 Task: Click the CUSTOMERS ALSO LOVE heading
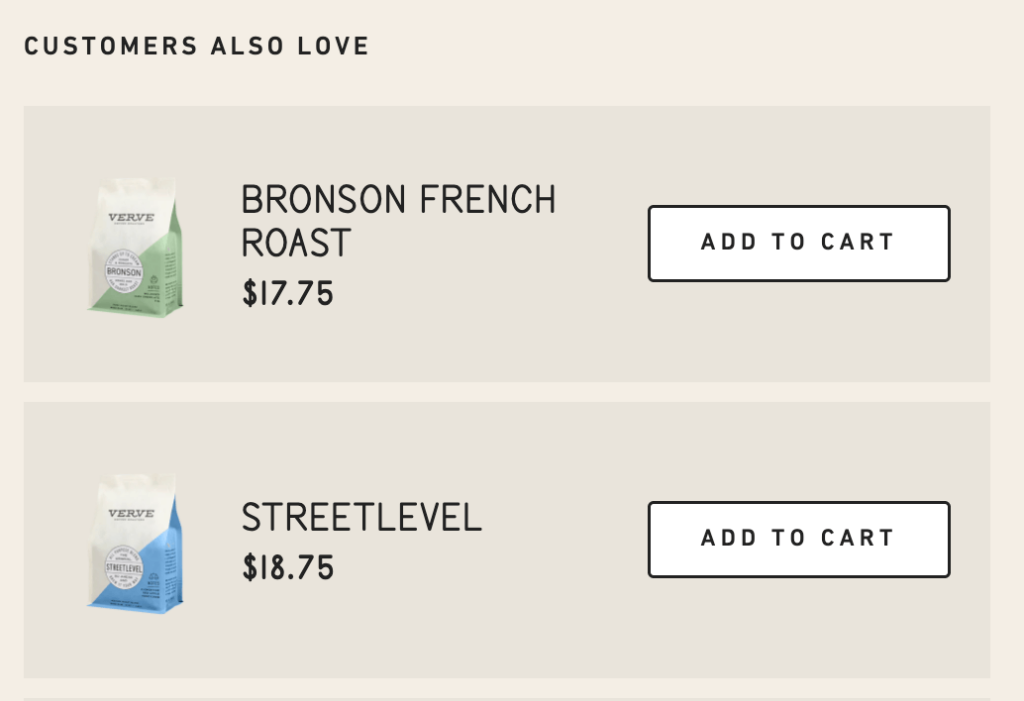(x=197, y=45)
